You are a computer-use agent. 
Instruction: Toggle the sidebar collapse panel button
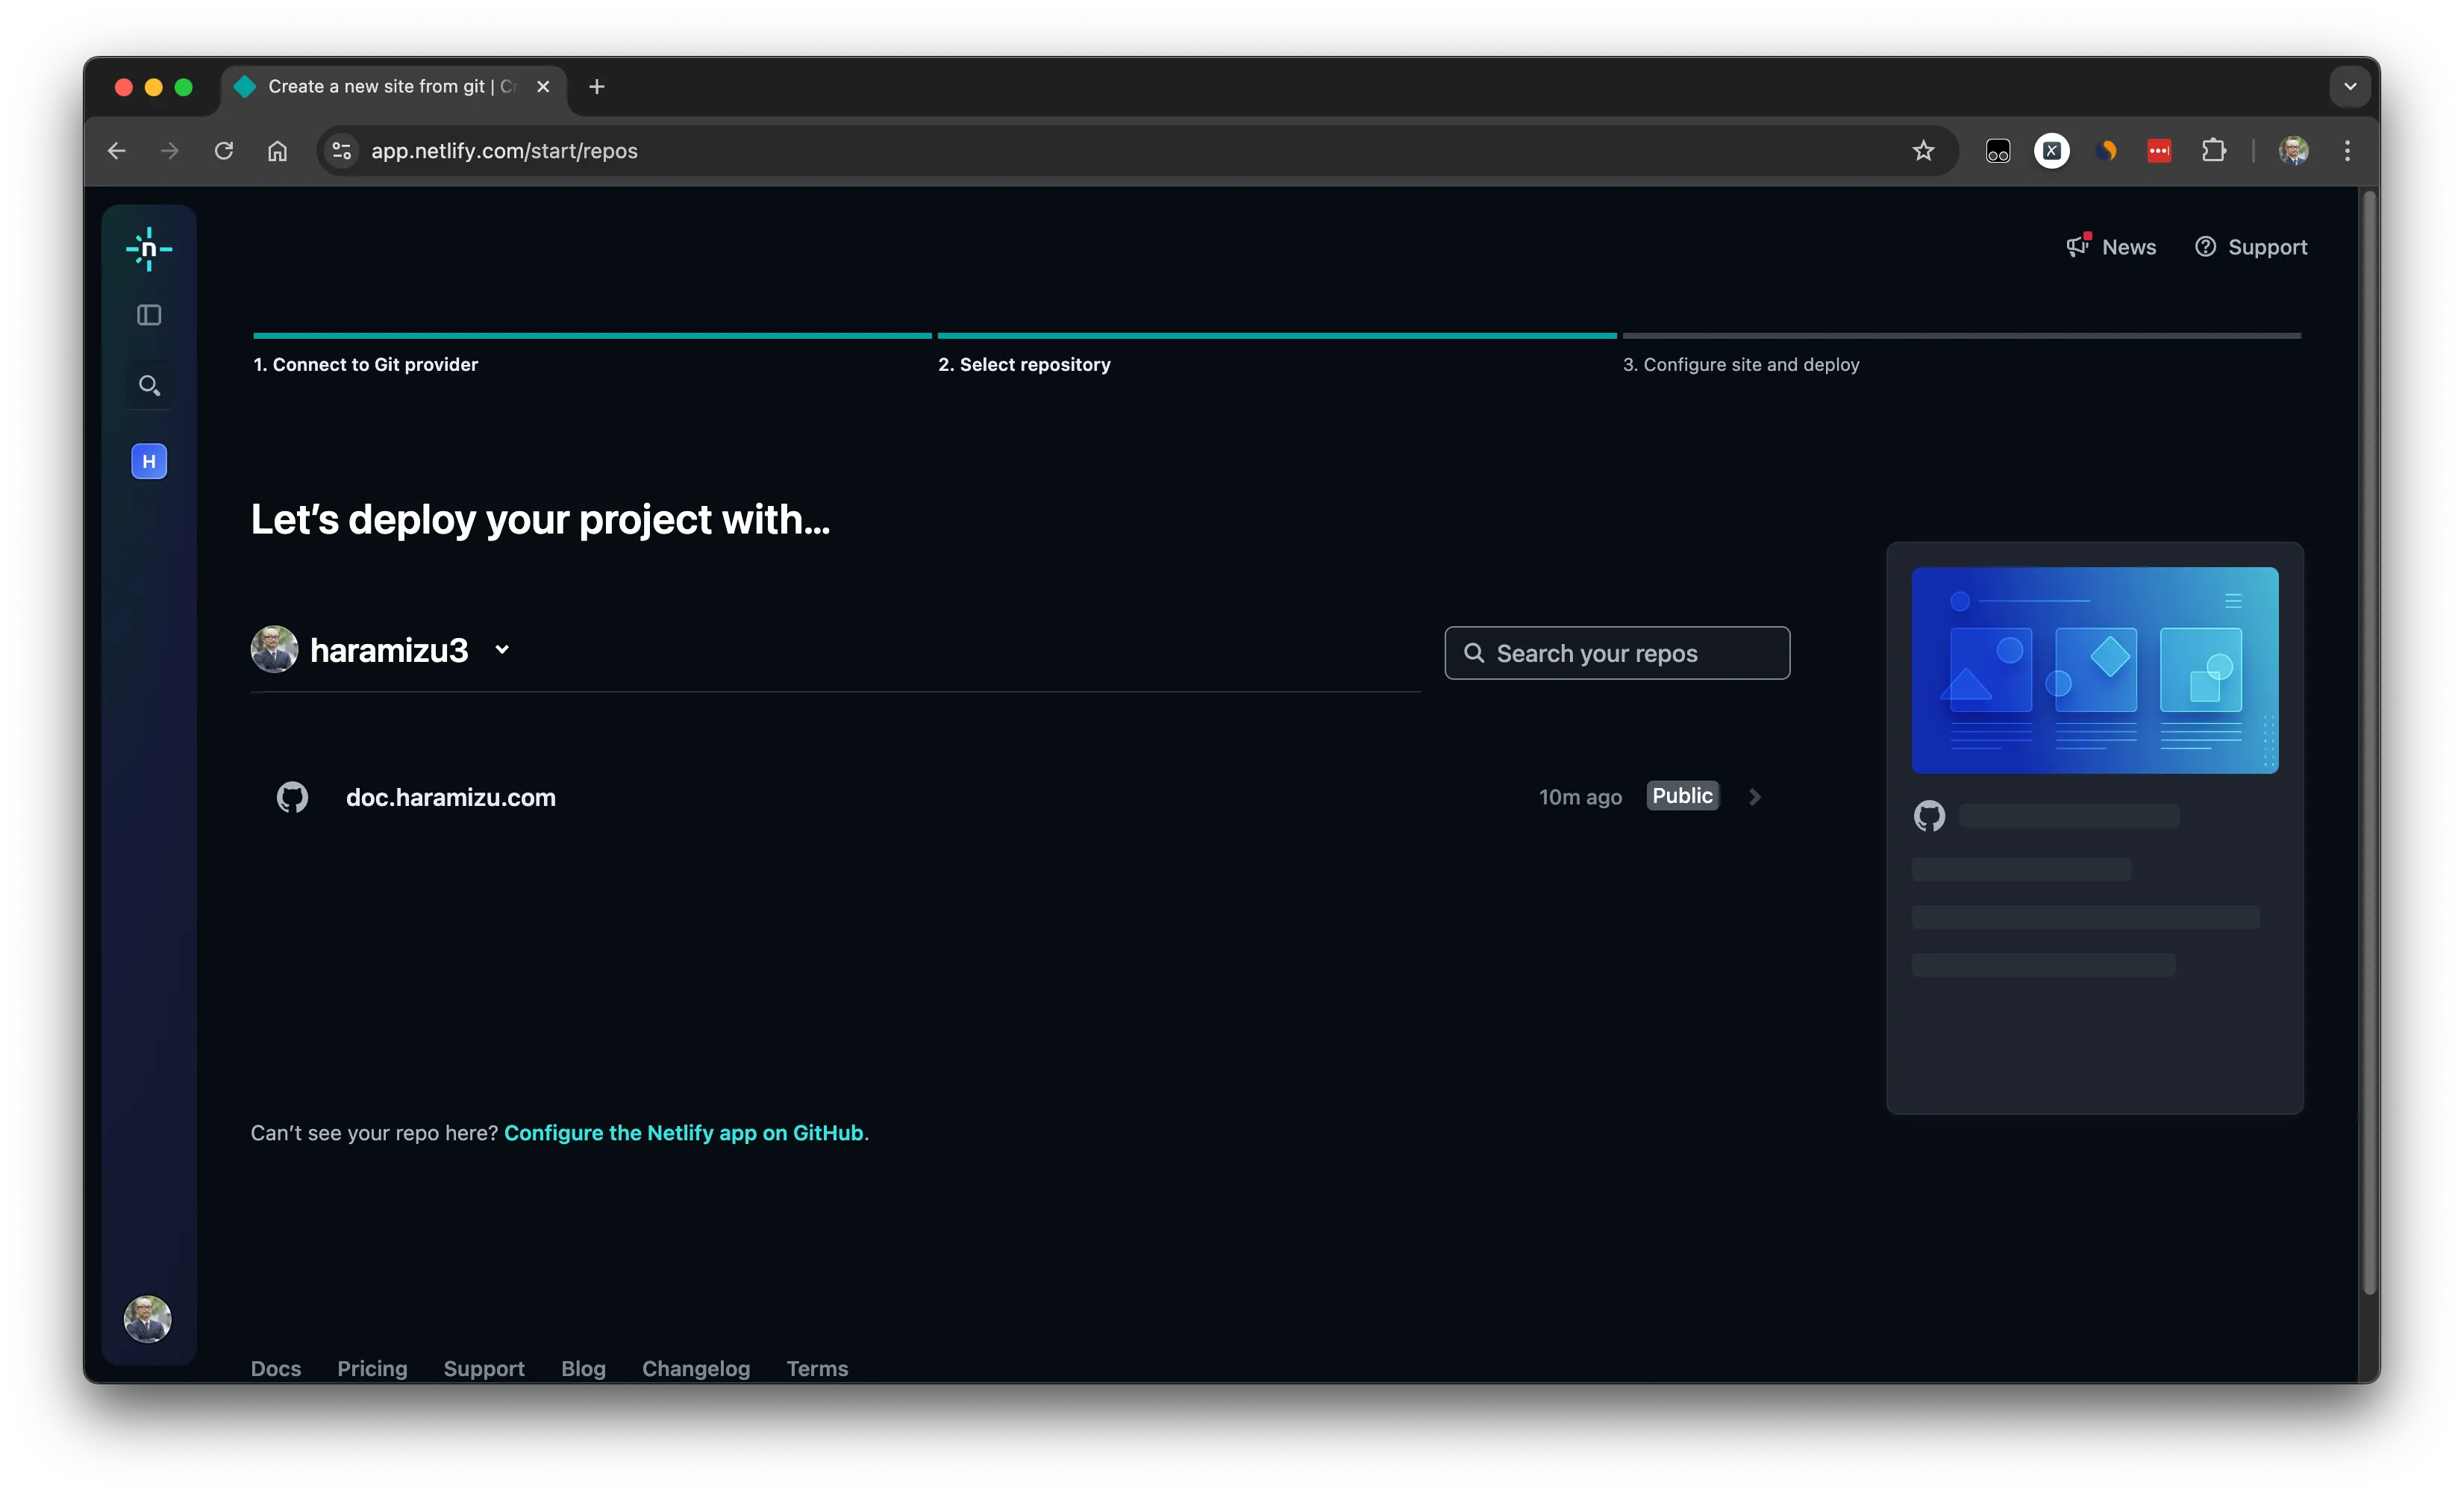[x=149, y=315]
